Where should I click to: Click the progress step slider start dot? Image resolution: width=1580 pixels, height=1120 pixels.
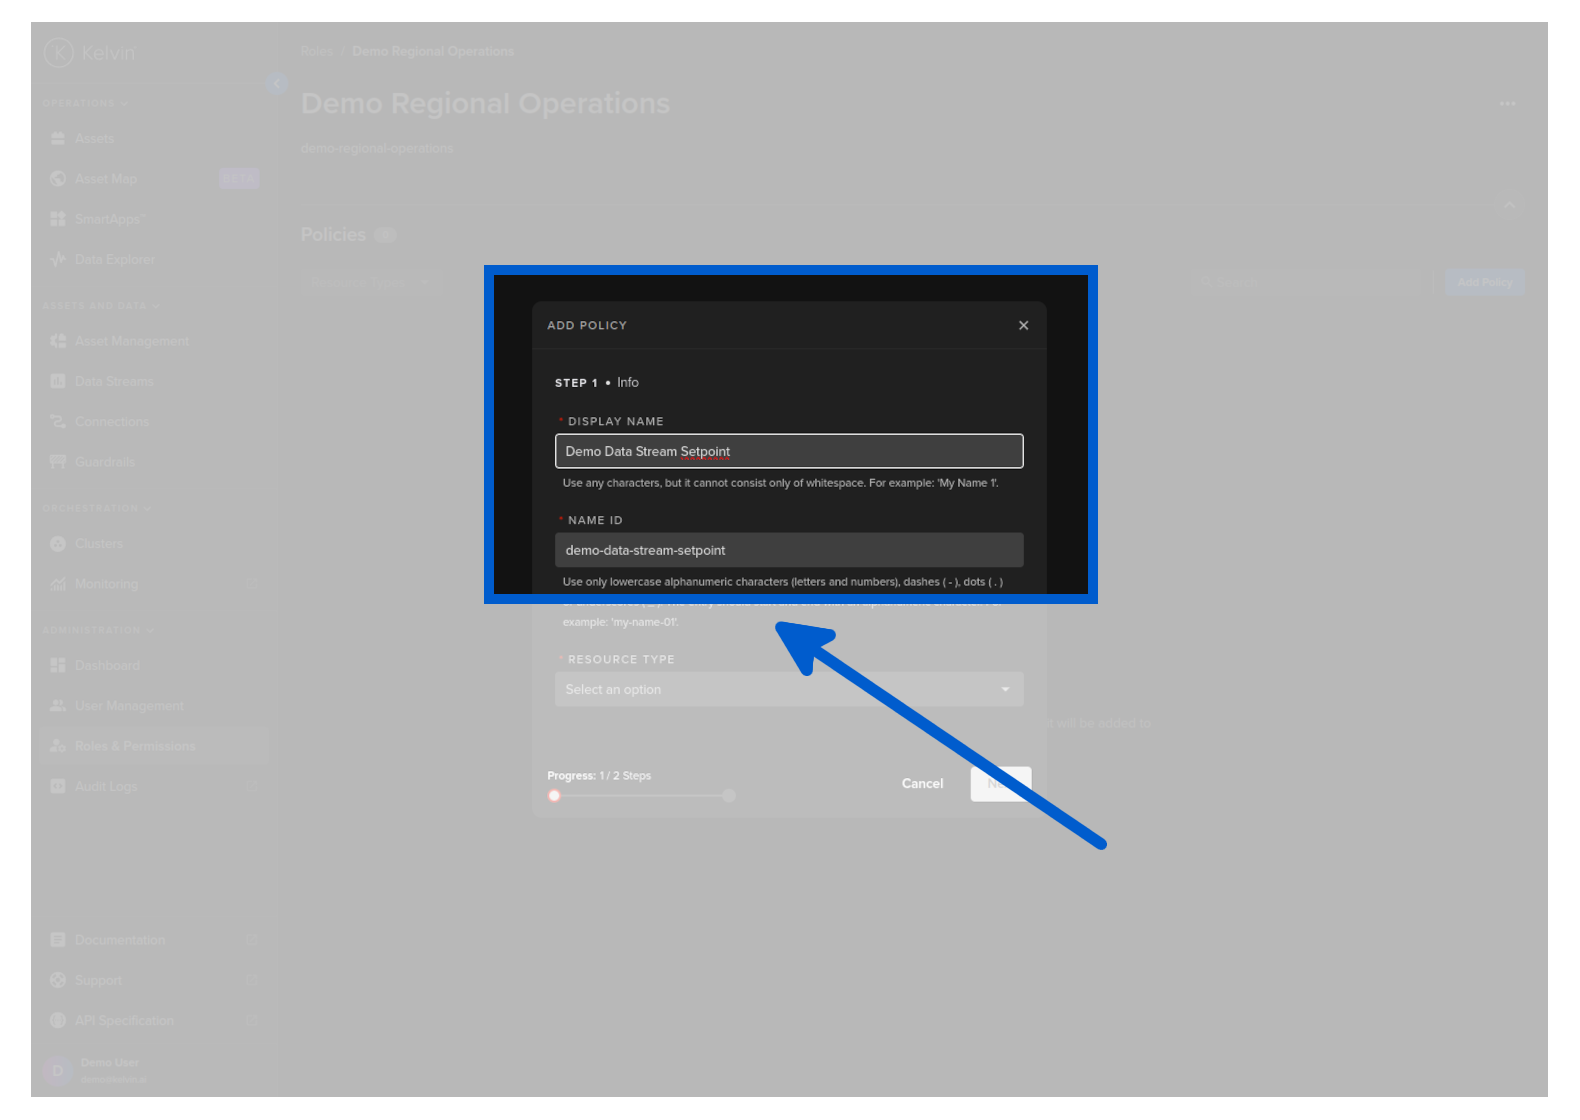554,796
